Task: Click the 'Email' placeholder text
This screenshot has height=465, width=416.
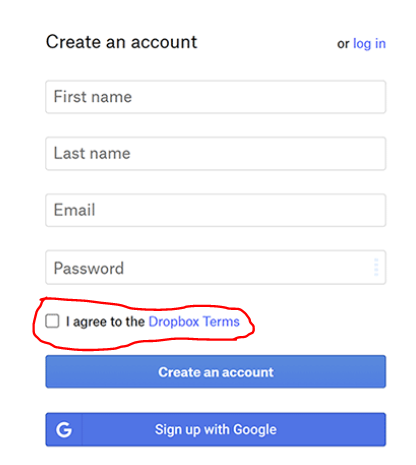Action: (x=75, y=210)
